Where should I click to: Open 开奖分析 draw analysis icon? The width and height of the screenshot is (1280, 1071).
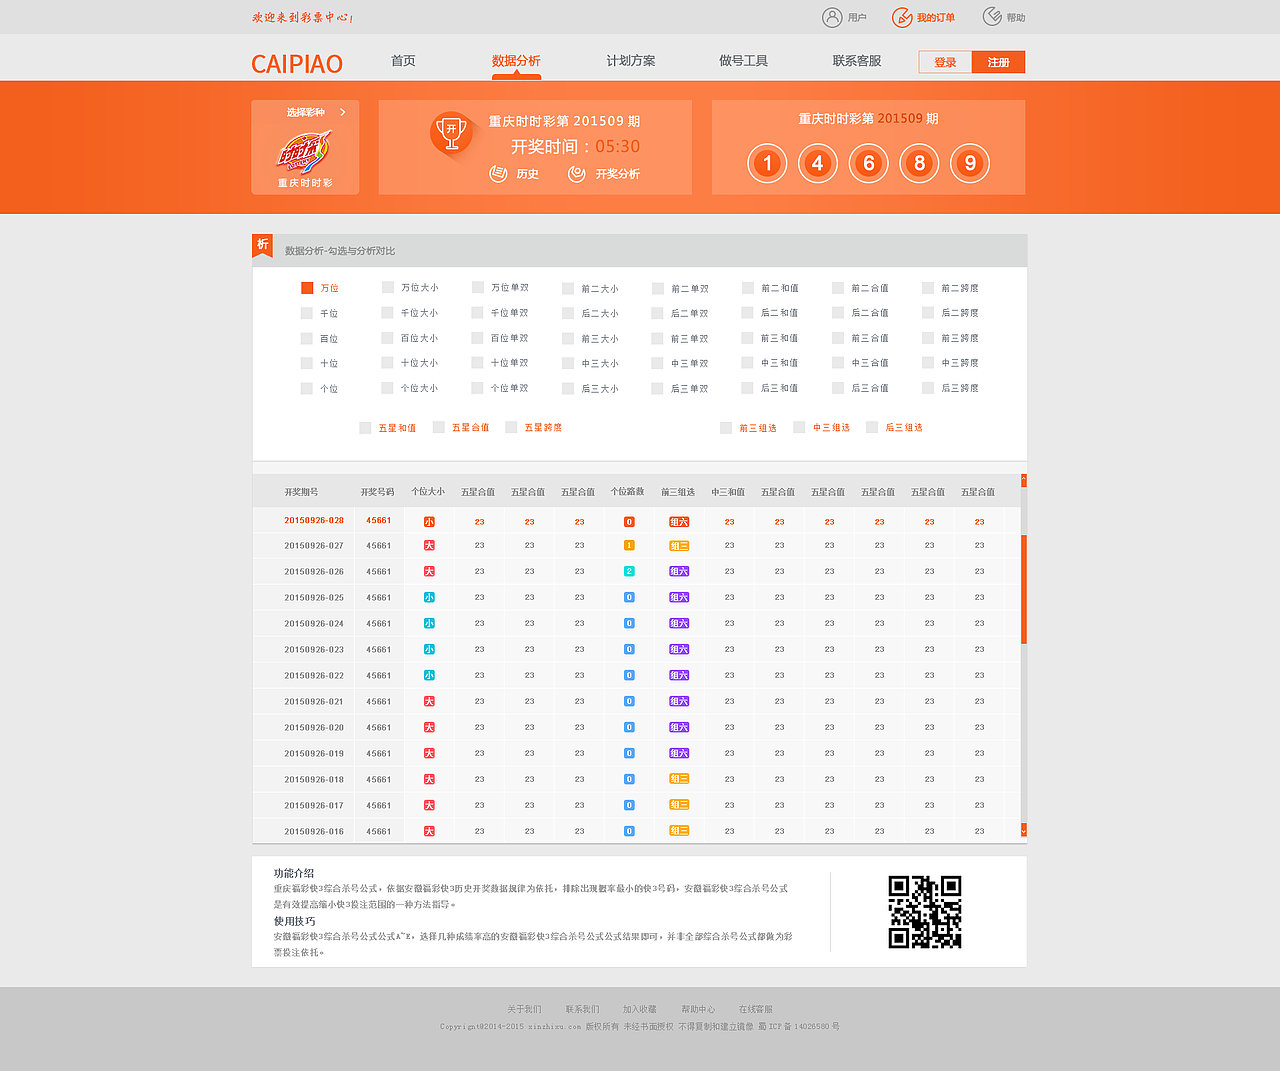tap(577, 174)
